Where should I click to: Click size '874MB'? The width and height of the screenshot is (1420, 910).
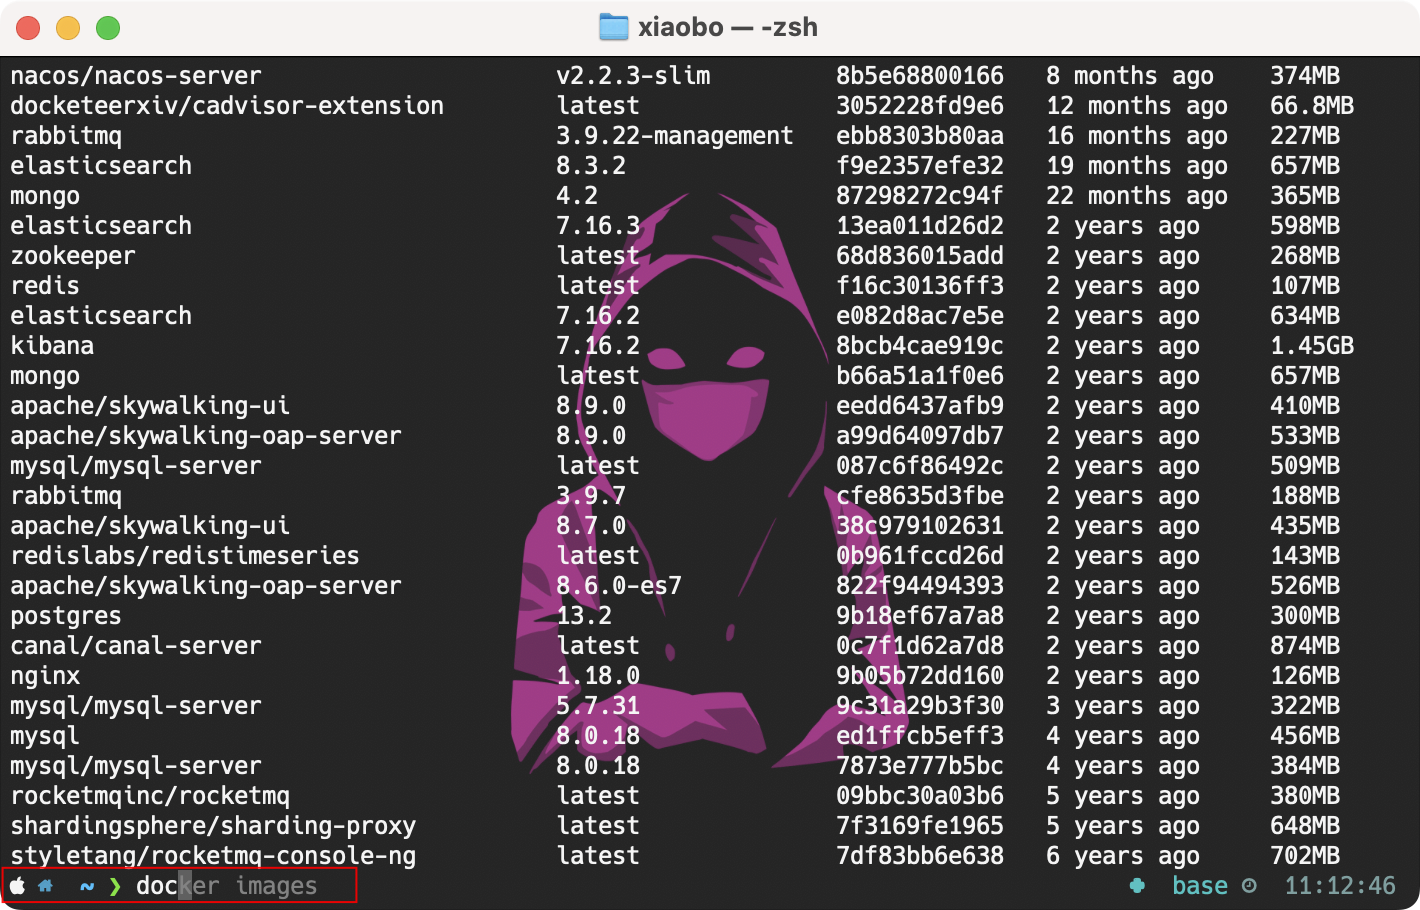(1305, 646)
